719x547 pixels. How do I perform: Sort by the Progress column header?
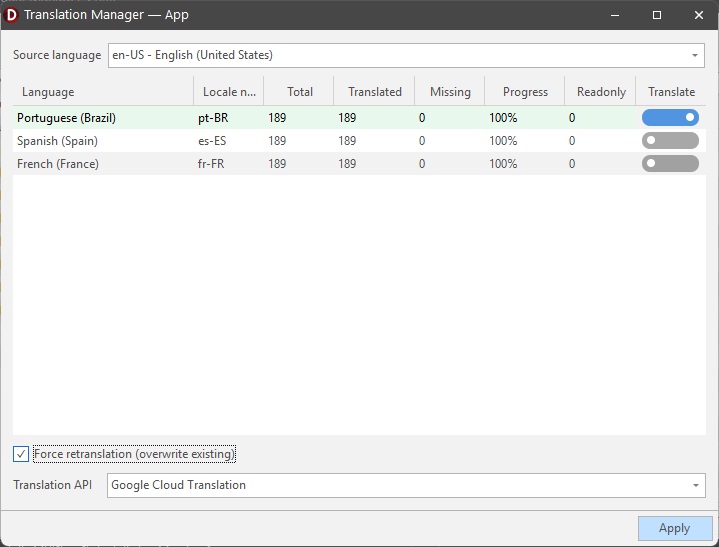coord(525,92)
